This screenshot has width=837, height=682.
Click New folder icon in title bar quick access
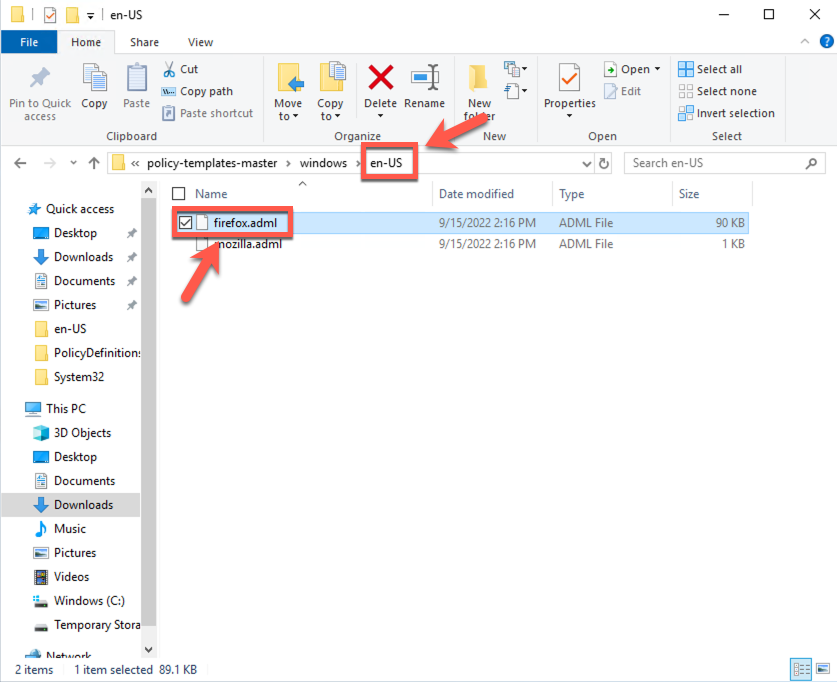tap(72, 15)
